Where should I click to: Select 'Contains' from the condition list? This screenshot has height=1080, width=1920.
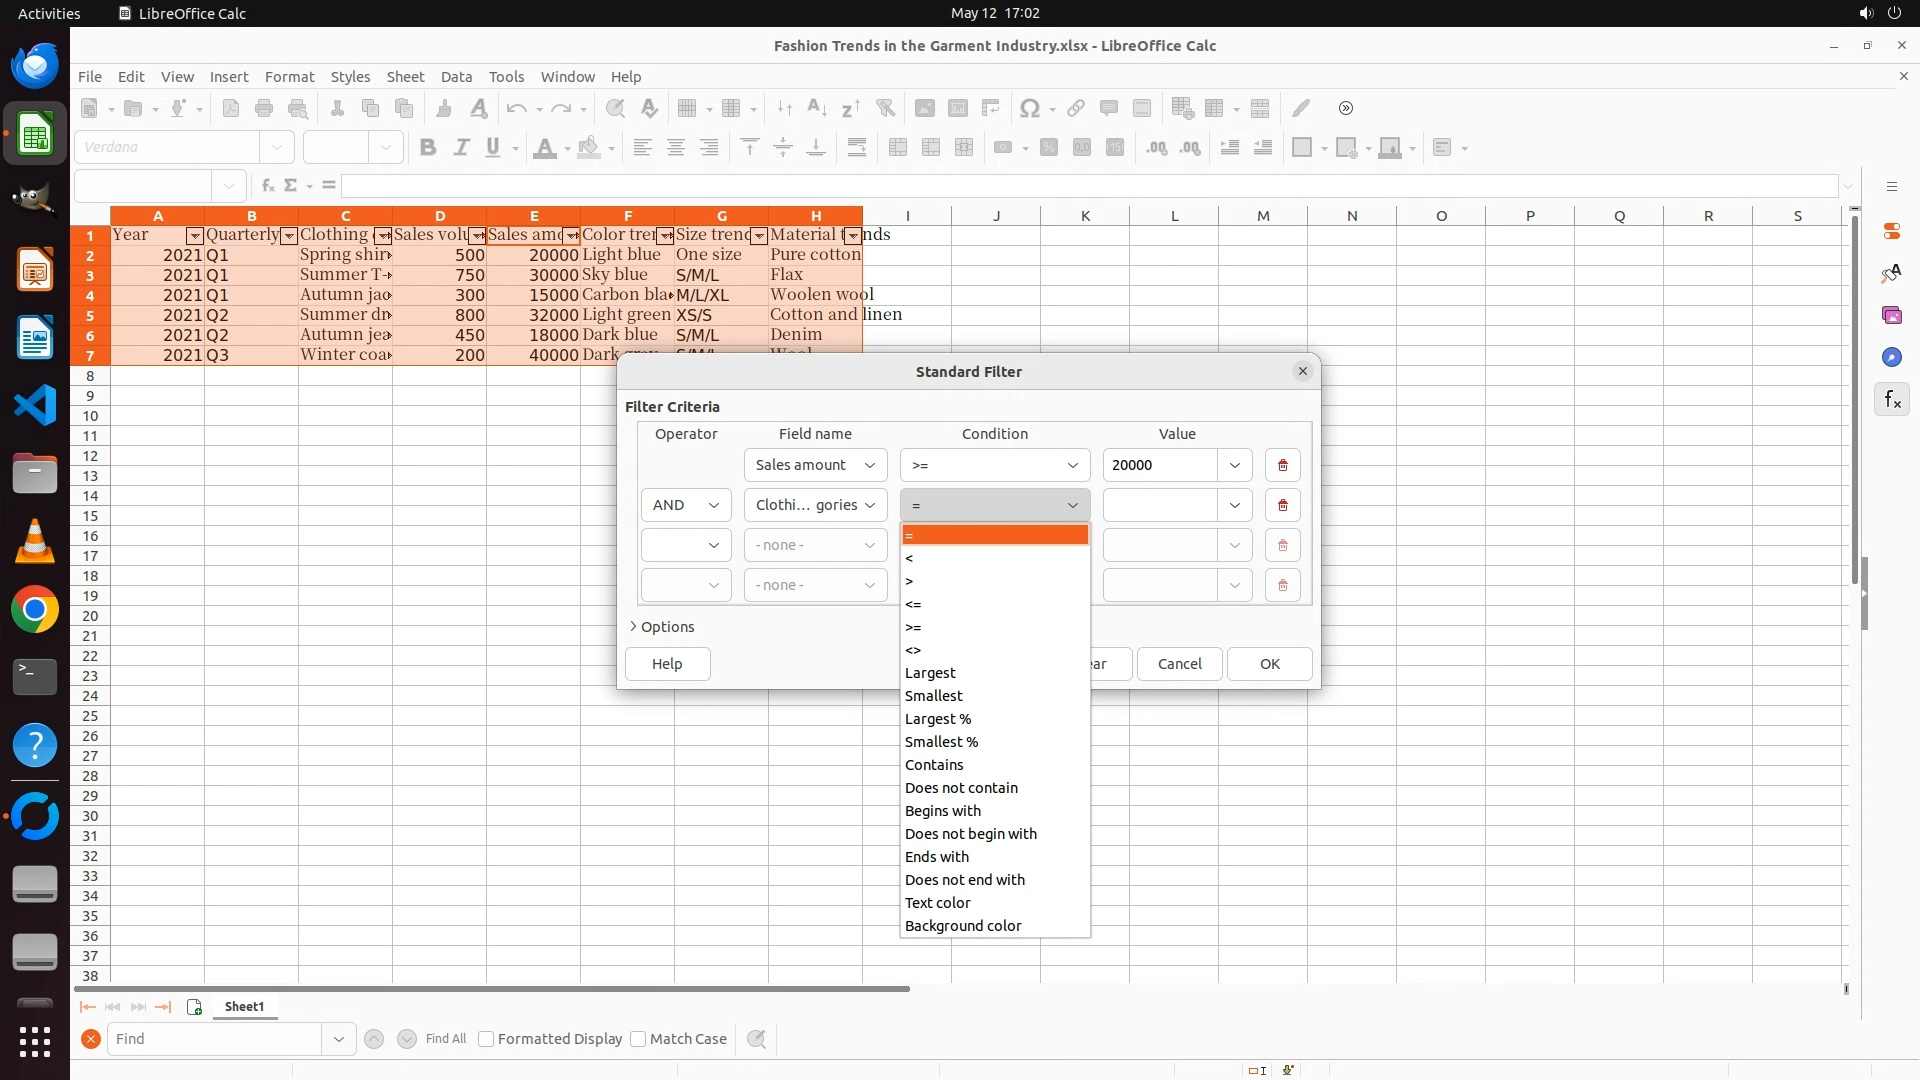point(934,765)
